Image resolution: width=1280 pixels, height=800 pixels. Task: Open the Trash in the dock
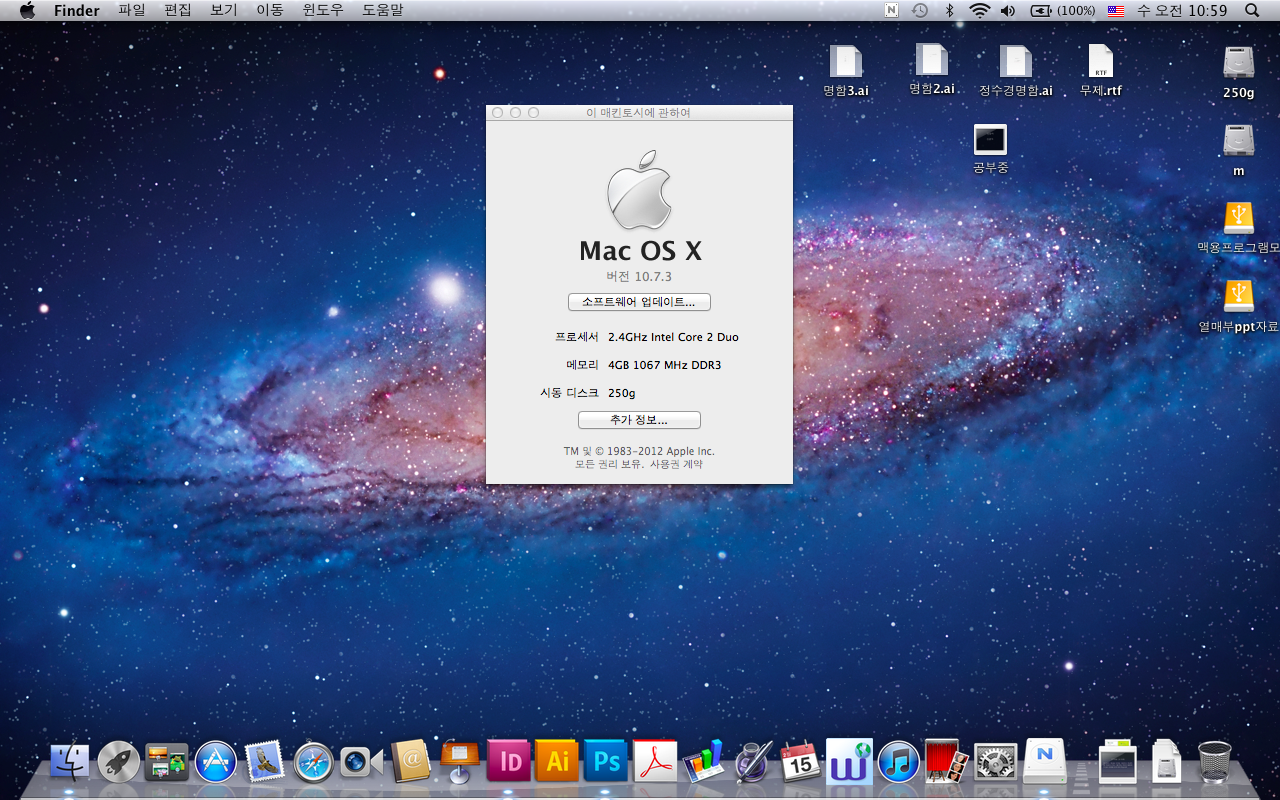click(x=1214, y=762)
